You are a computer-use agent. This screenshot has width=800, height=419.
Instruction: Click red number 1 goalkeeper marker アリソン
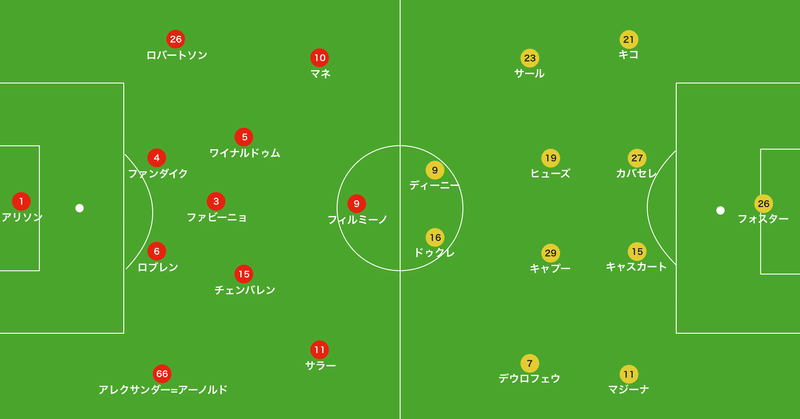pos(21,201)
